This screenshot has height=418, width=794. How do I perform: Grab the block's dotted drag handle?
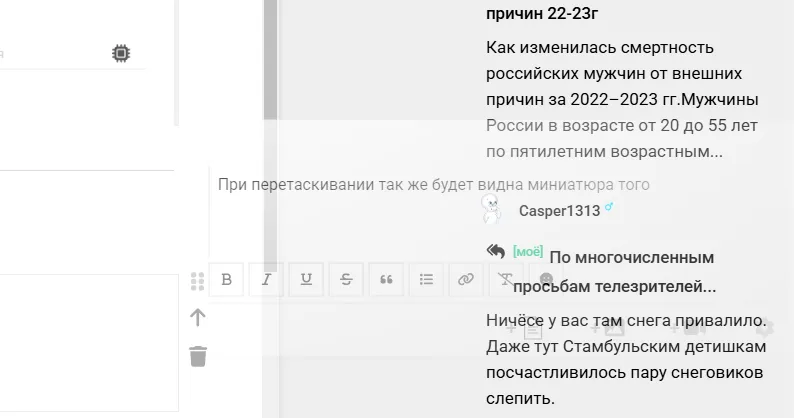[197, 281]
